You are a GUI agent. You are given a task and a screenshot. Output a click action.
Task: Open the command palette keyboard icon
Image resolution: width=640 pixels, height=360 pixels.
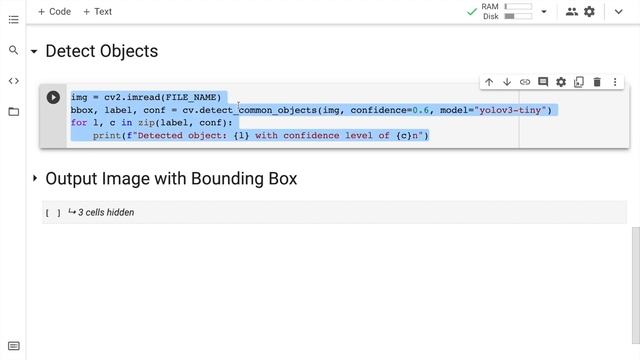(x=13, y=346)
